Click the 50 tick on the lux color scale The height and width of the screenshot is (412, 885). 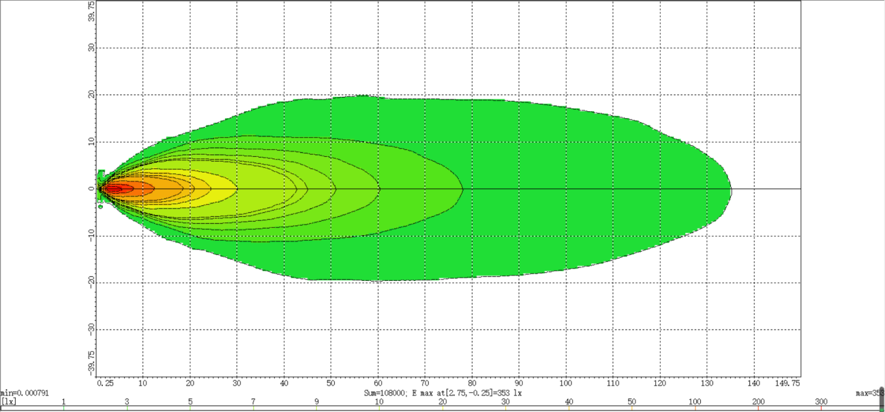coord(631,402)
